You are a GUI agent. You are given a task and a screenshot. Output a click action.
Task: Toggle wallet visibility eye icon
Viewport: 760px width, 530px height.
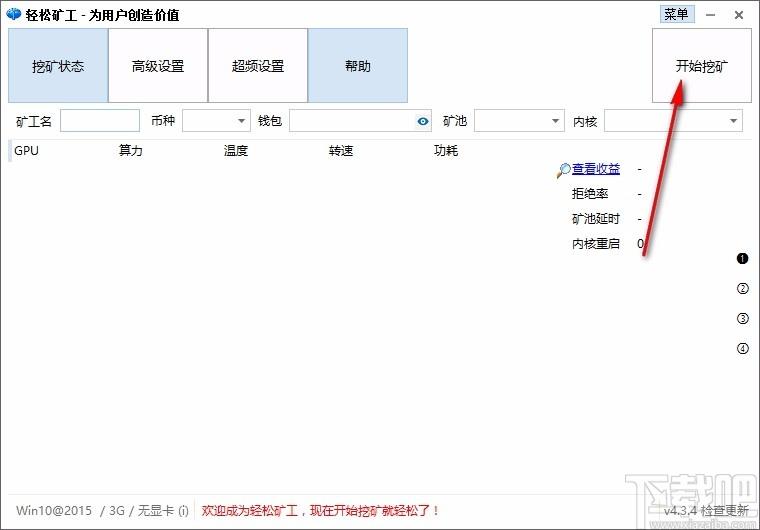click(423, 121)
